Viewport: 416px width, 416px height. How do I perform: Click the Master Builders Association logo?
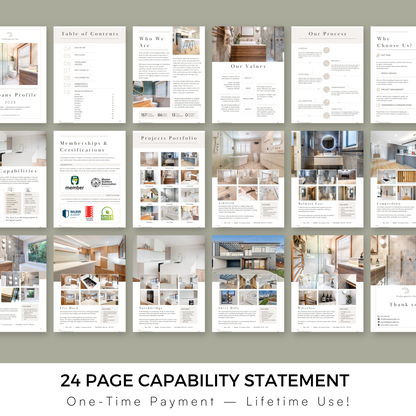[x=104, y=182]
